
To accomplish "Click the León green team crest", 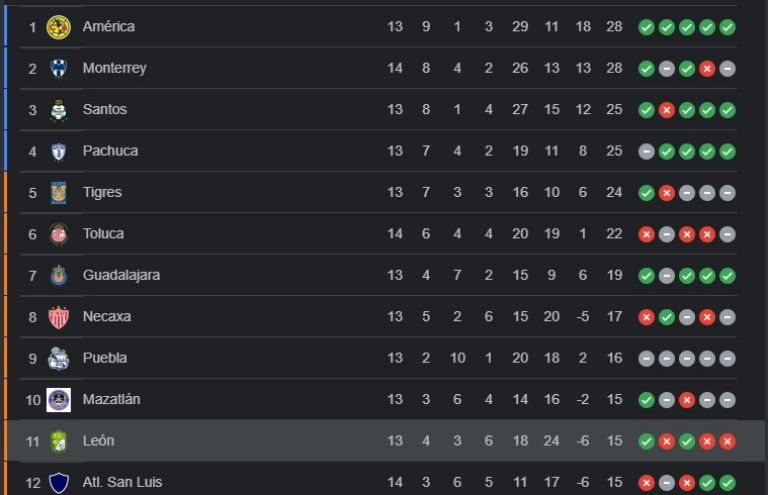I will [59, 441].
